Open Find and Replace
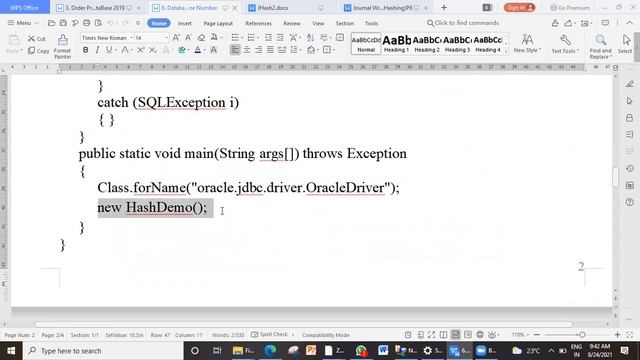Viewport: 640px width, 360px height. 600,47
